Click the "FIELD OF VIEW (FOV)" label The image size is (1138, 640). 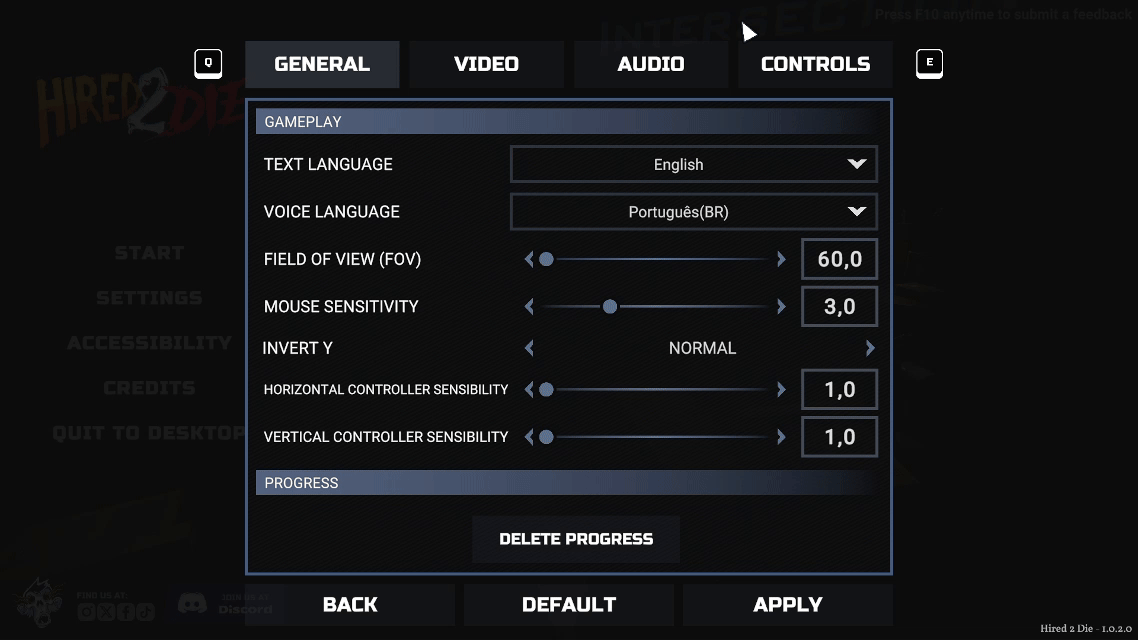pyautogui.click(x=343, y=260)
